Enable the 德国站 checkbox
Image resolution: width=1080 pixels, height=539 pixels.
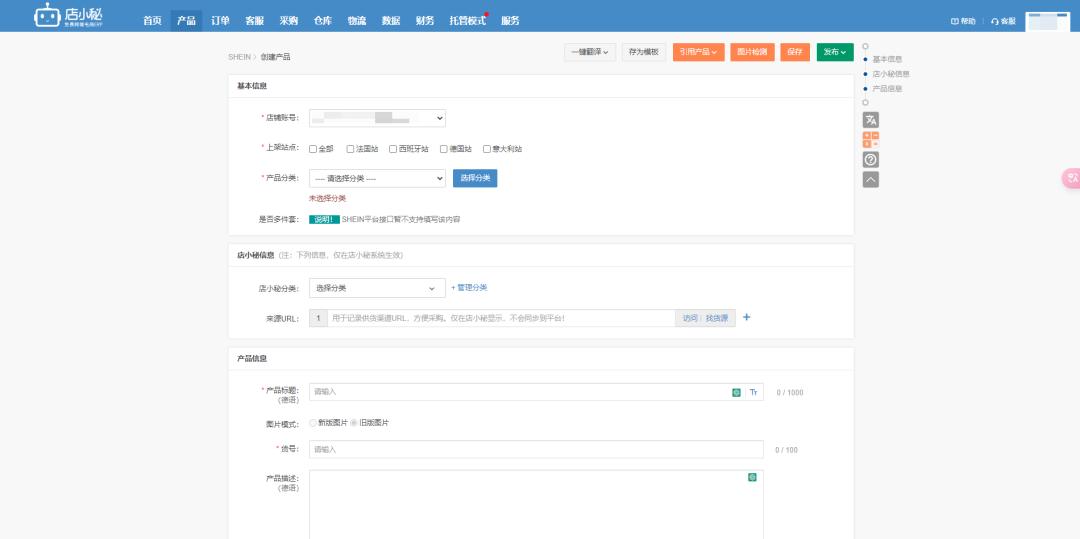tap(444, 149)
